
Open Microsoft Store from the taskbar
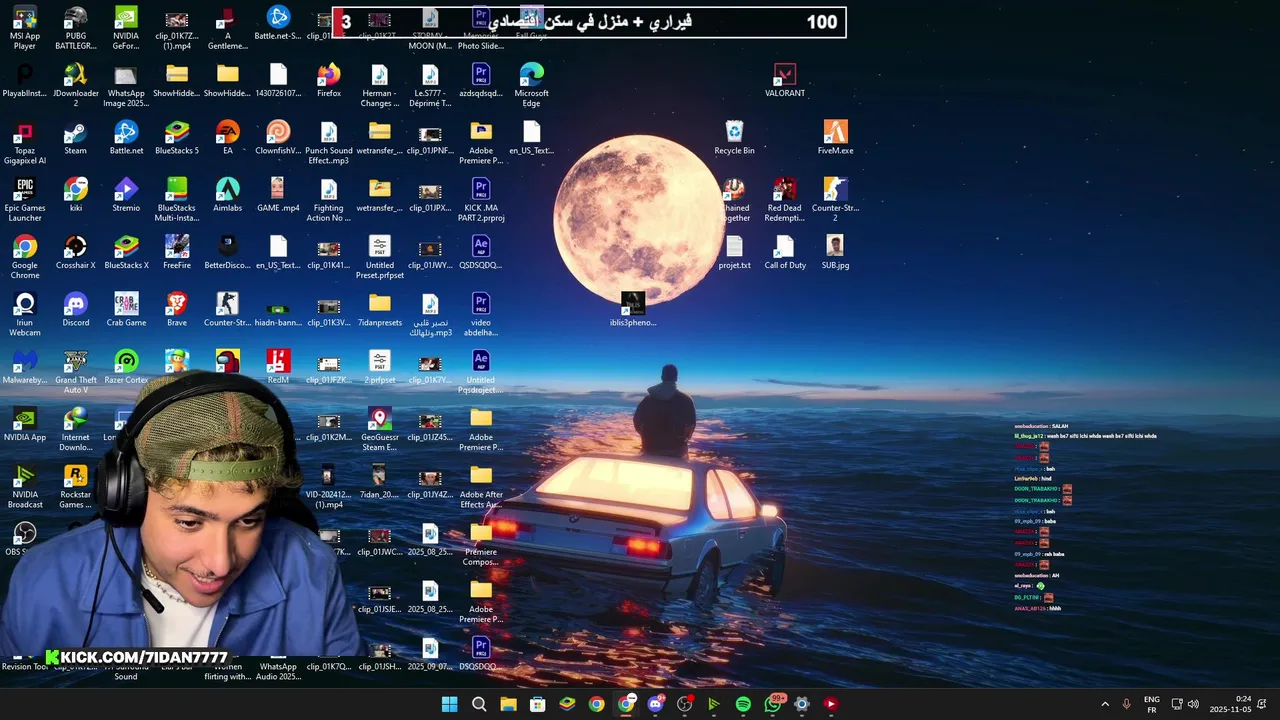(x=538, y=704)
